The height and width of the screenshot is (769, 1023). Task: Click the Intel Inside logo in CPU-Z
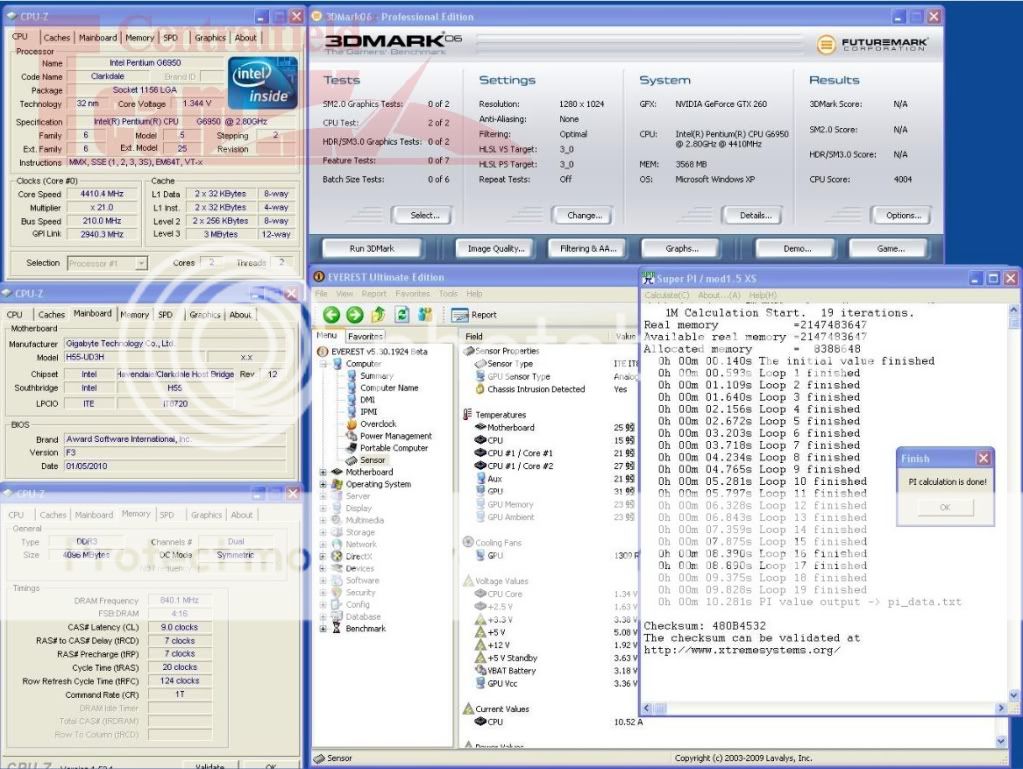(x=264, y=82)
